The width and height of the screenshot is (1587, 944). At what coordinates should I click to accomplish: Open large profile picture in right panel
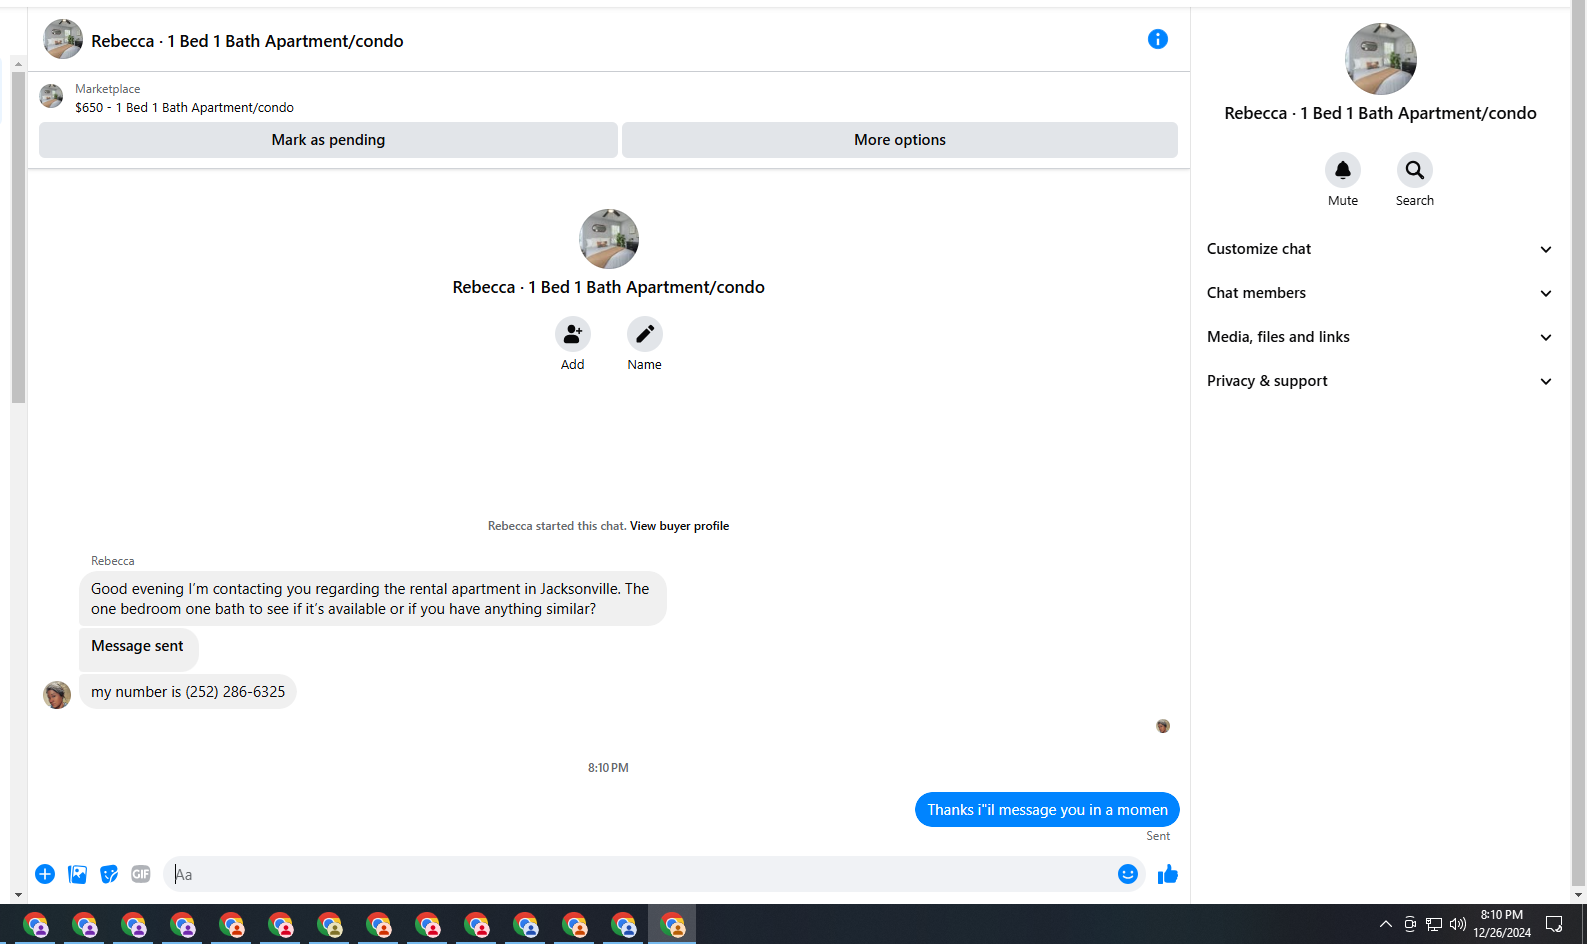coord(1381,59)
